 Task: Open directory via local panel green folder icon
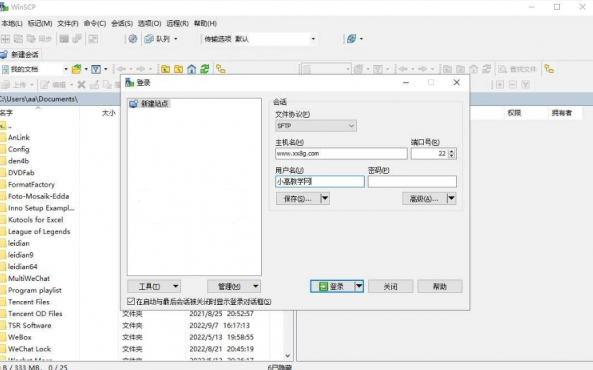[x=77, y=69]
